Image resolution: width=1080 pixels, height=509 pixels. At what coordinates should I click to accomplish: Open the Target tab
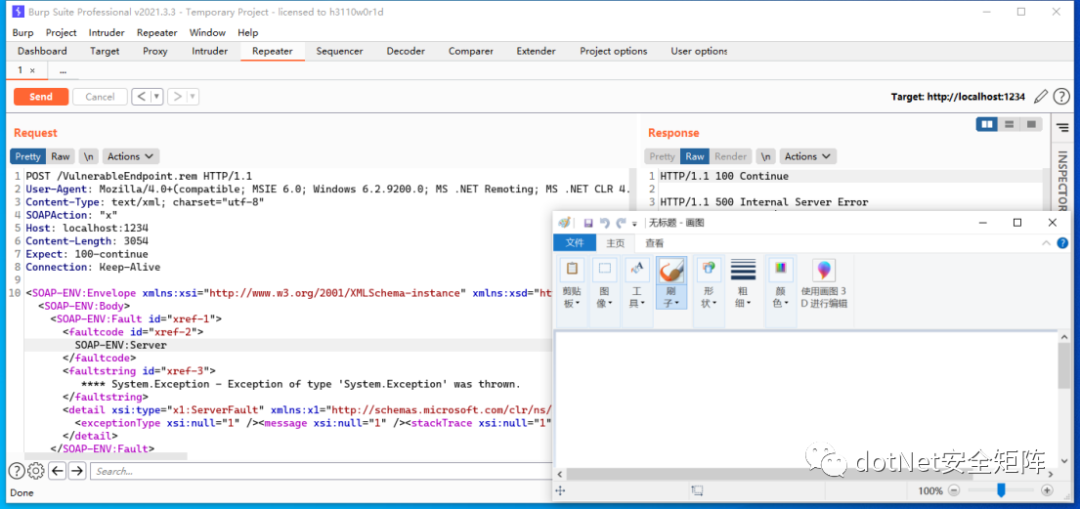pos(105,51)
